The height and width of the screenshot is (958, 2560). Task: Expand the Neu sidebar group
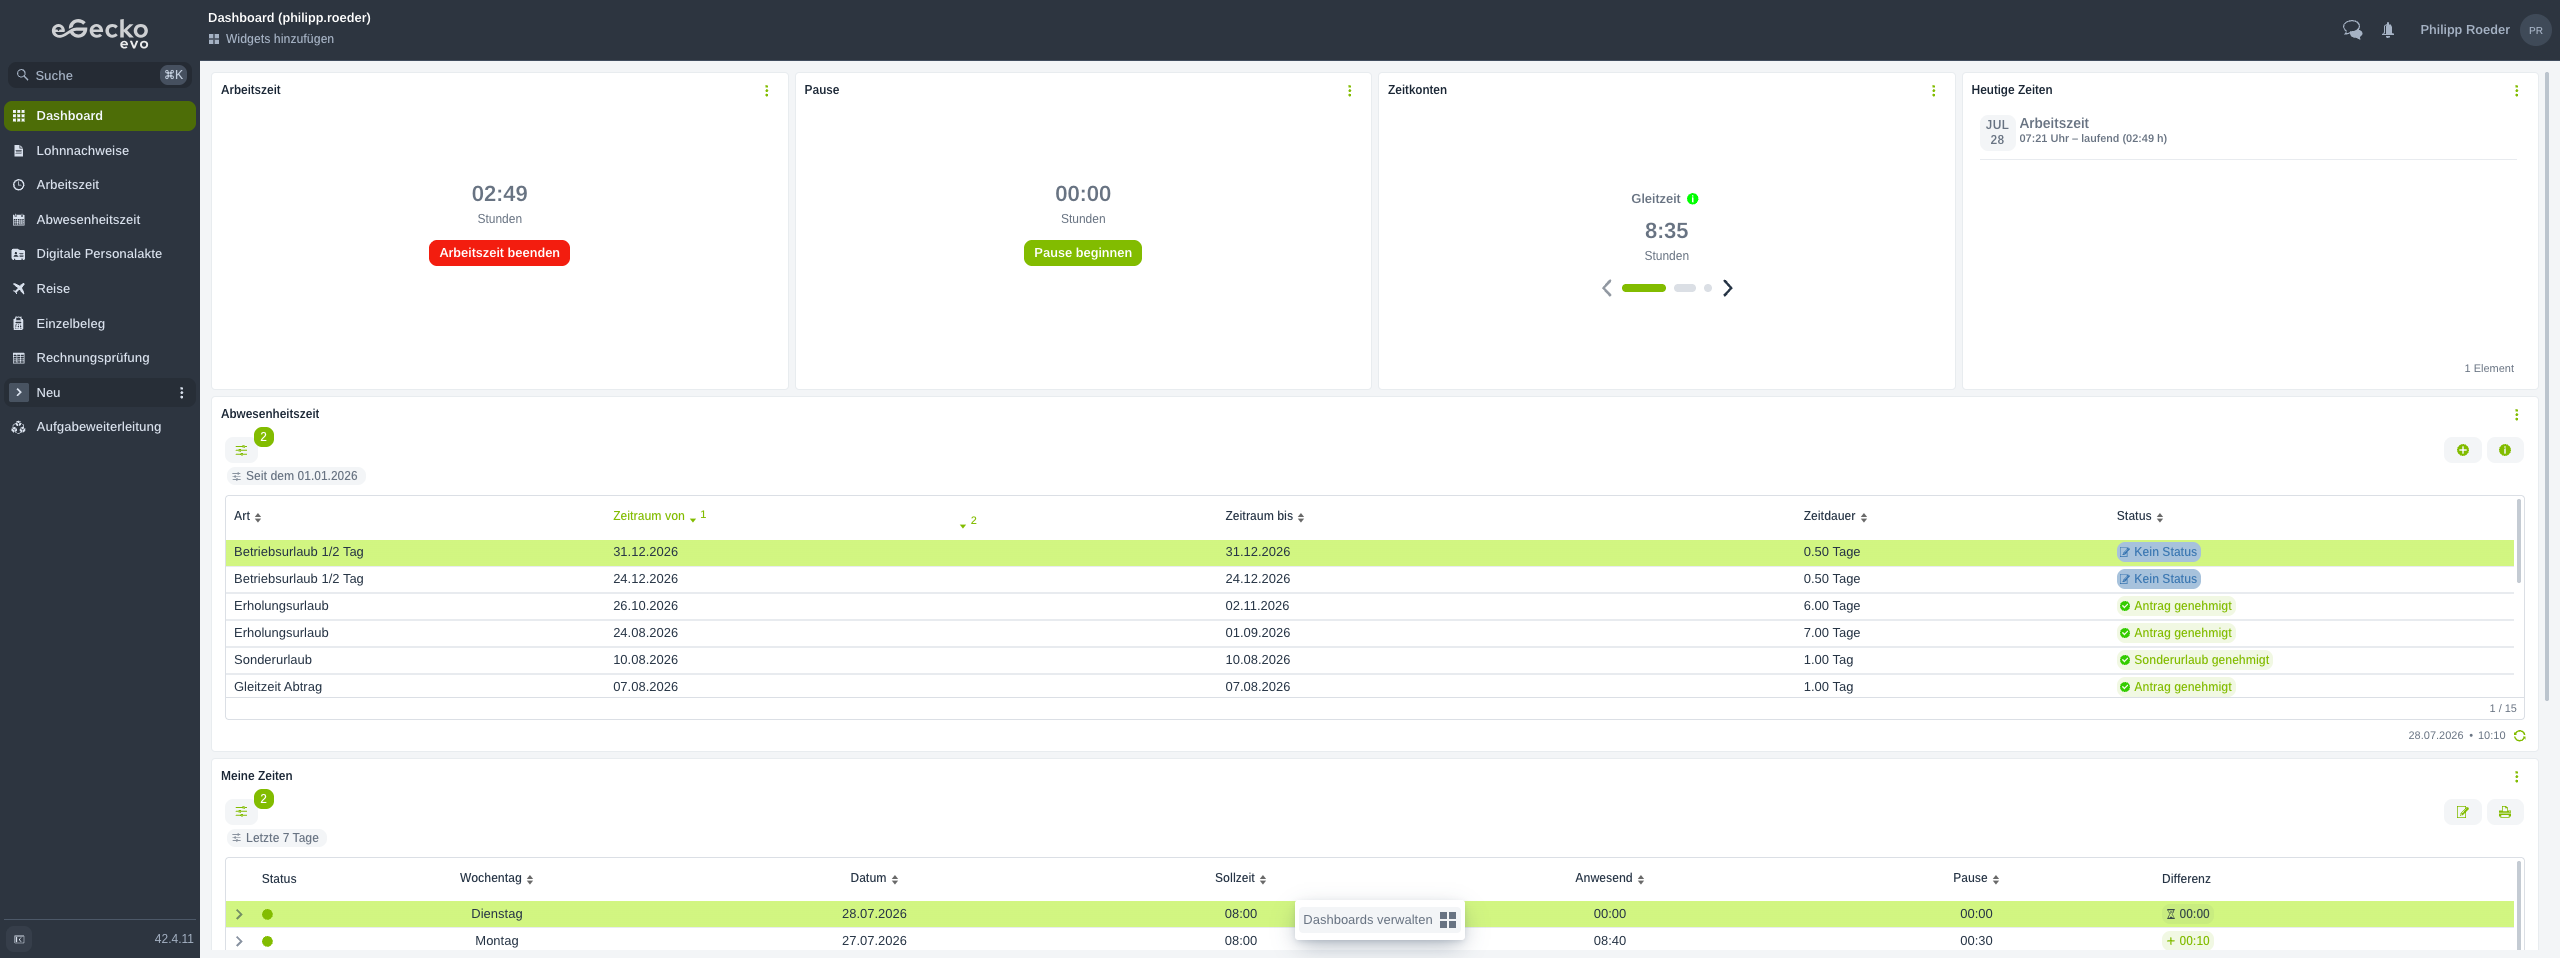(x=19, y=393)
